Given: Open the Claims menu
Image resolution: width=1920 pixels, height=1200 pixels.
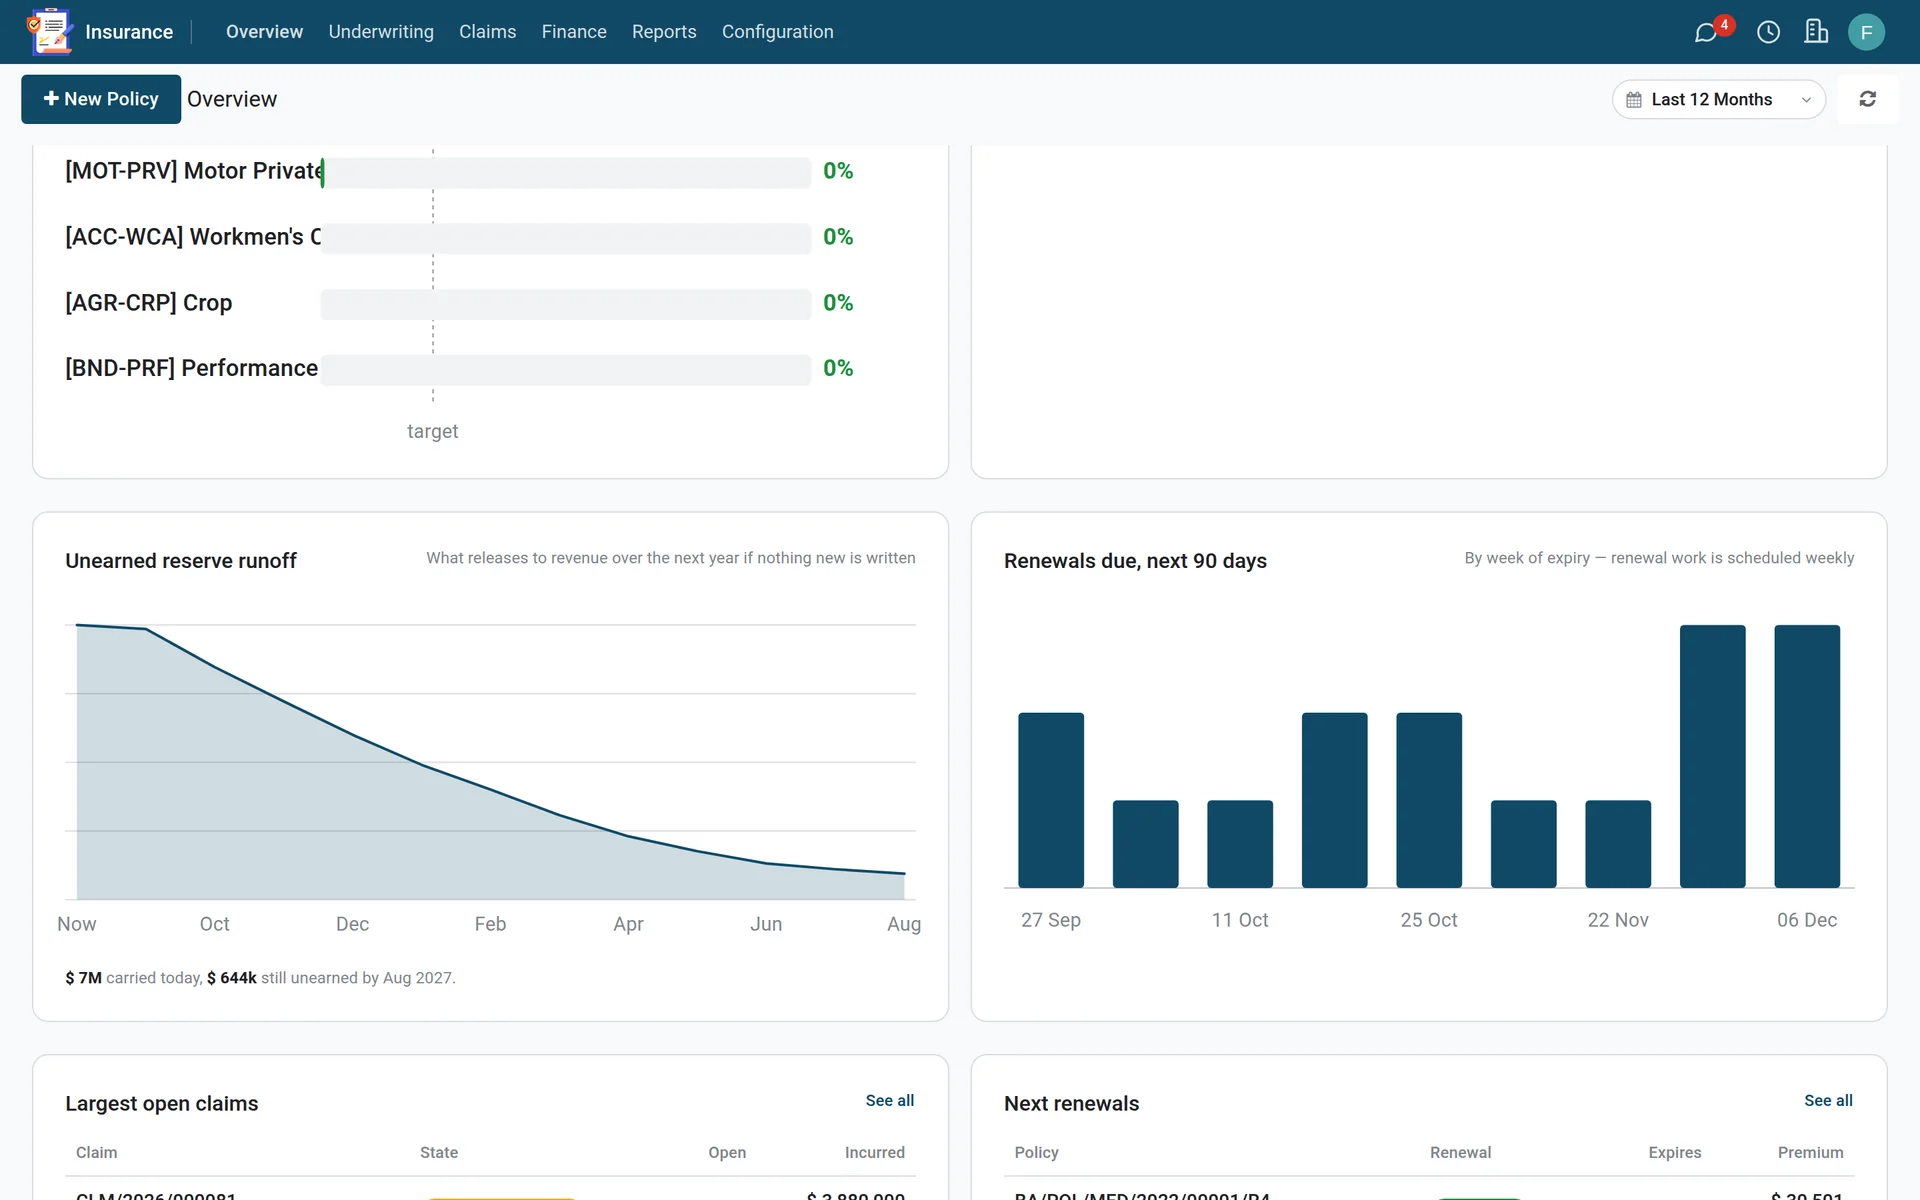Looking at the screenshot, I should [x=487, y=32].
